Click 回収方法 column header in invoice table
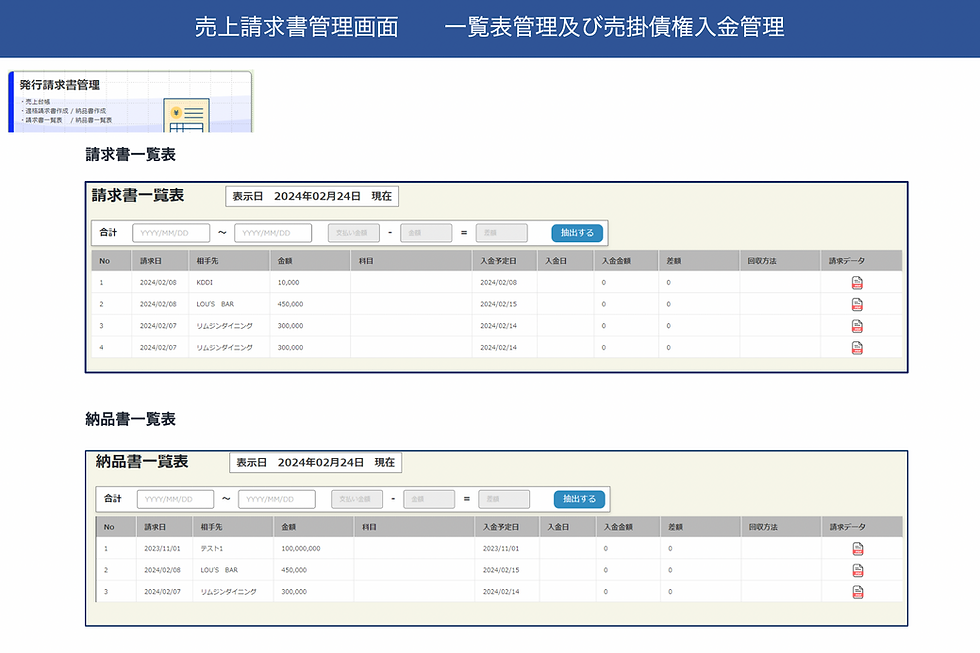This screenshot has width=980, height=653. [x=762, y=261]
